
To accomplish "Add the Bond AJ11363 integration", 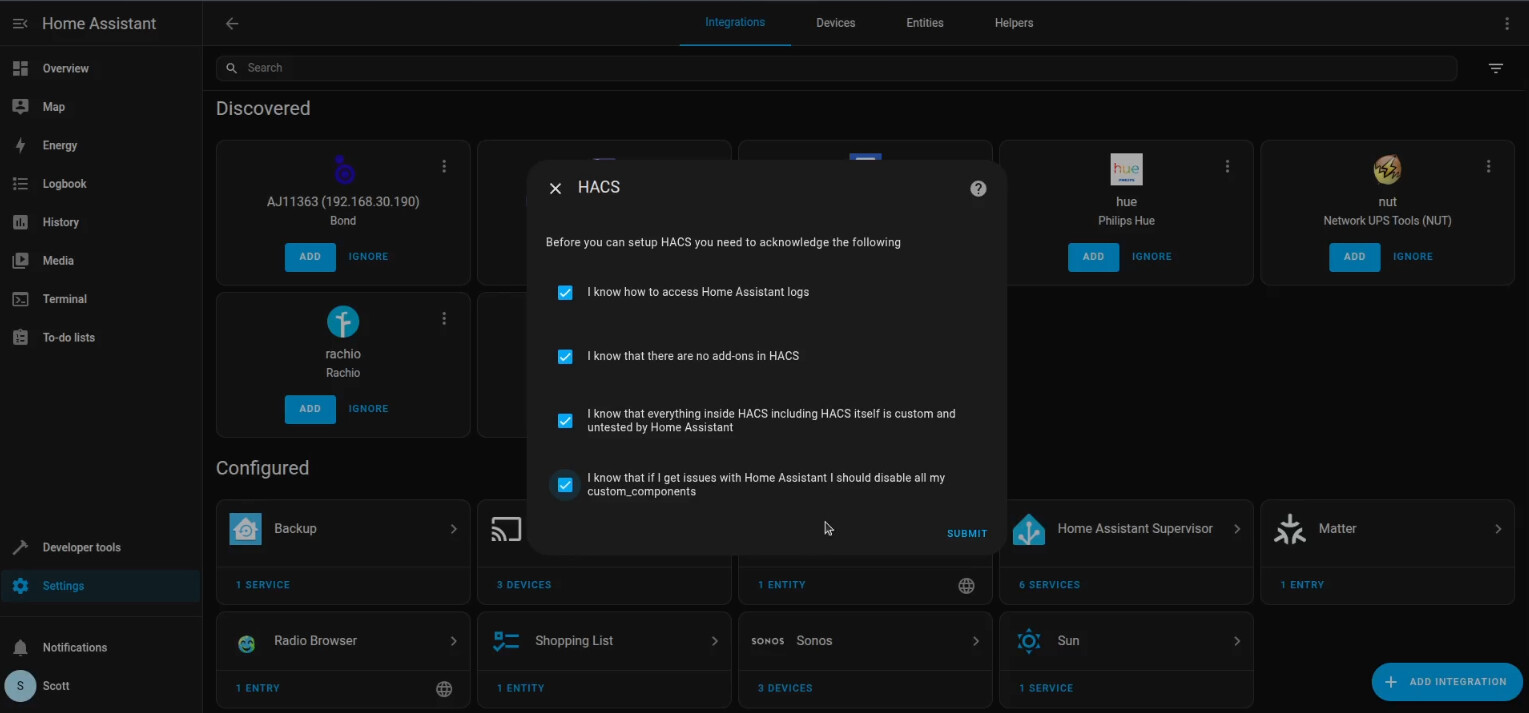I will (x=310, y=257).
